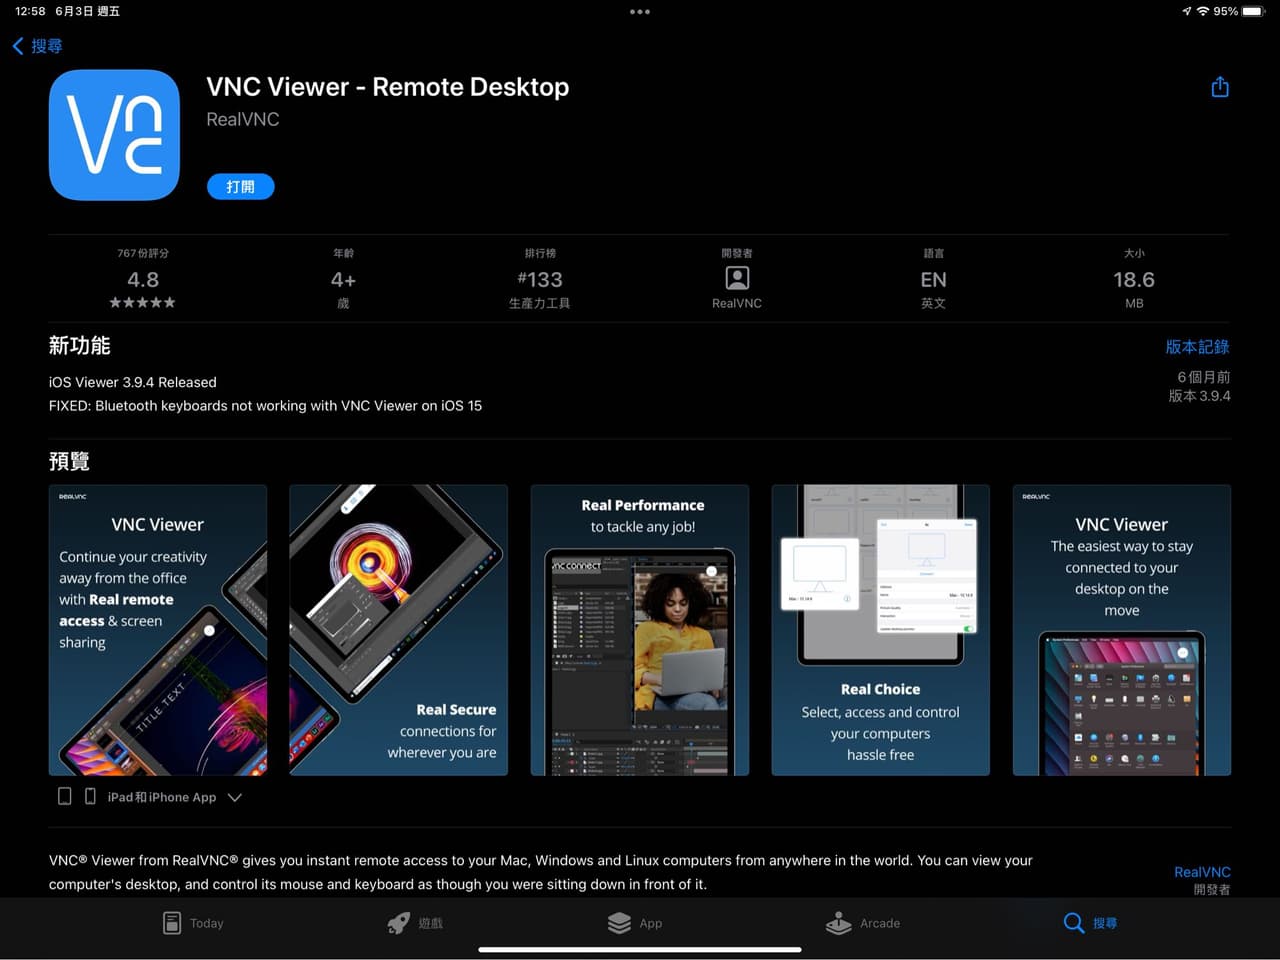Tap the 版本 3.9.4 version label
Image resolution: width=1280 pixels, height=960 pixels.
click(1199, 396)
